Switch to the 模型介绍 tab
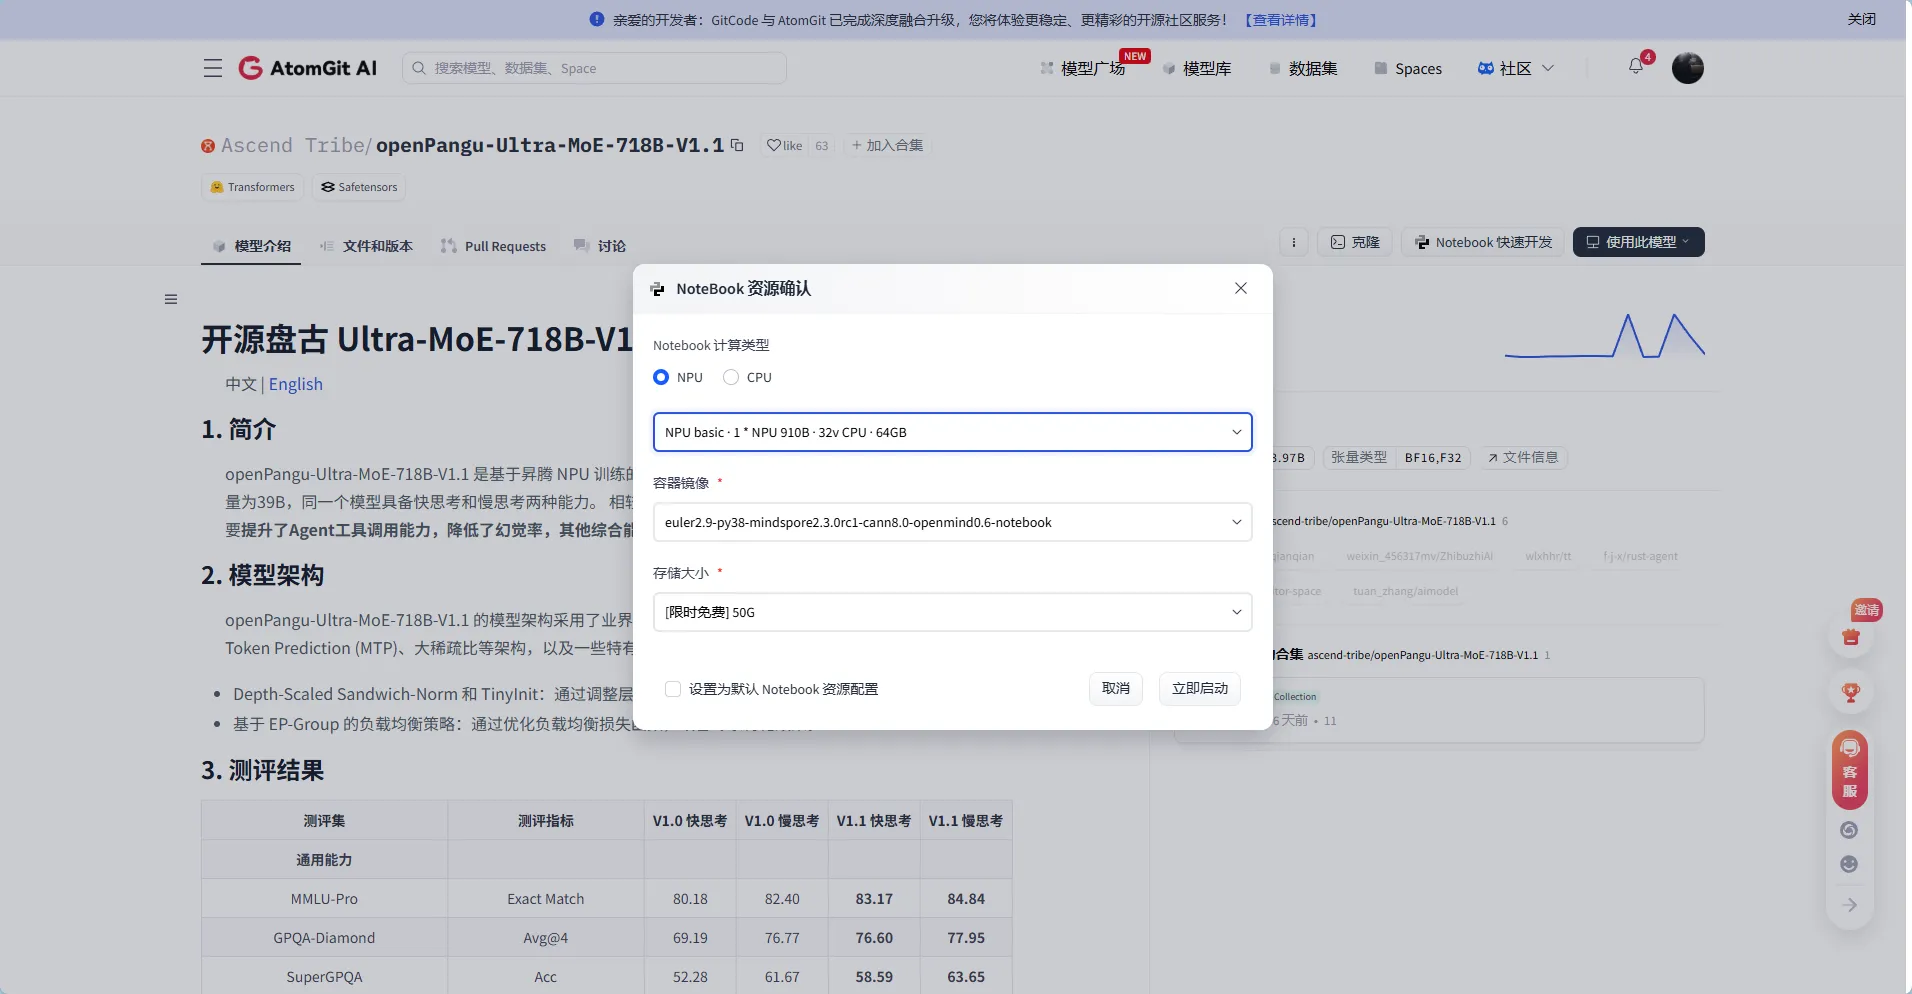 251,246
